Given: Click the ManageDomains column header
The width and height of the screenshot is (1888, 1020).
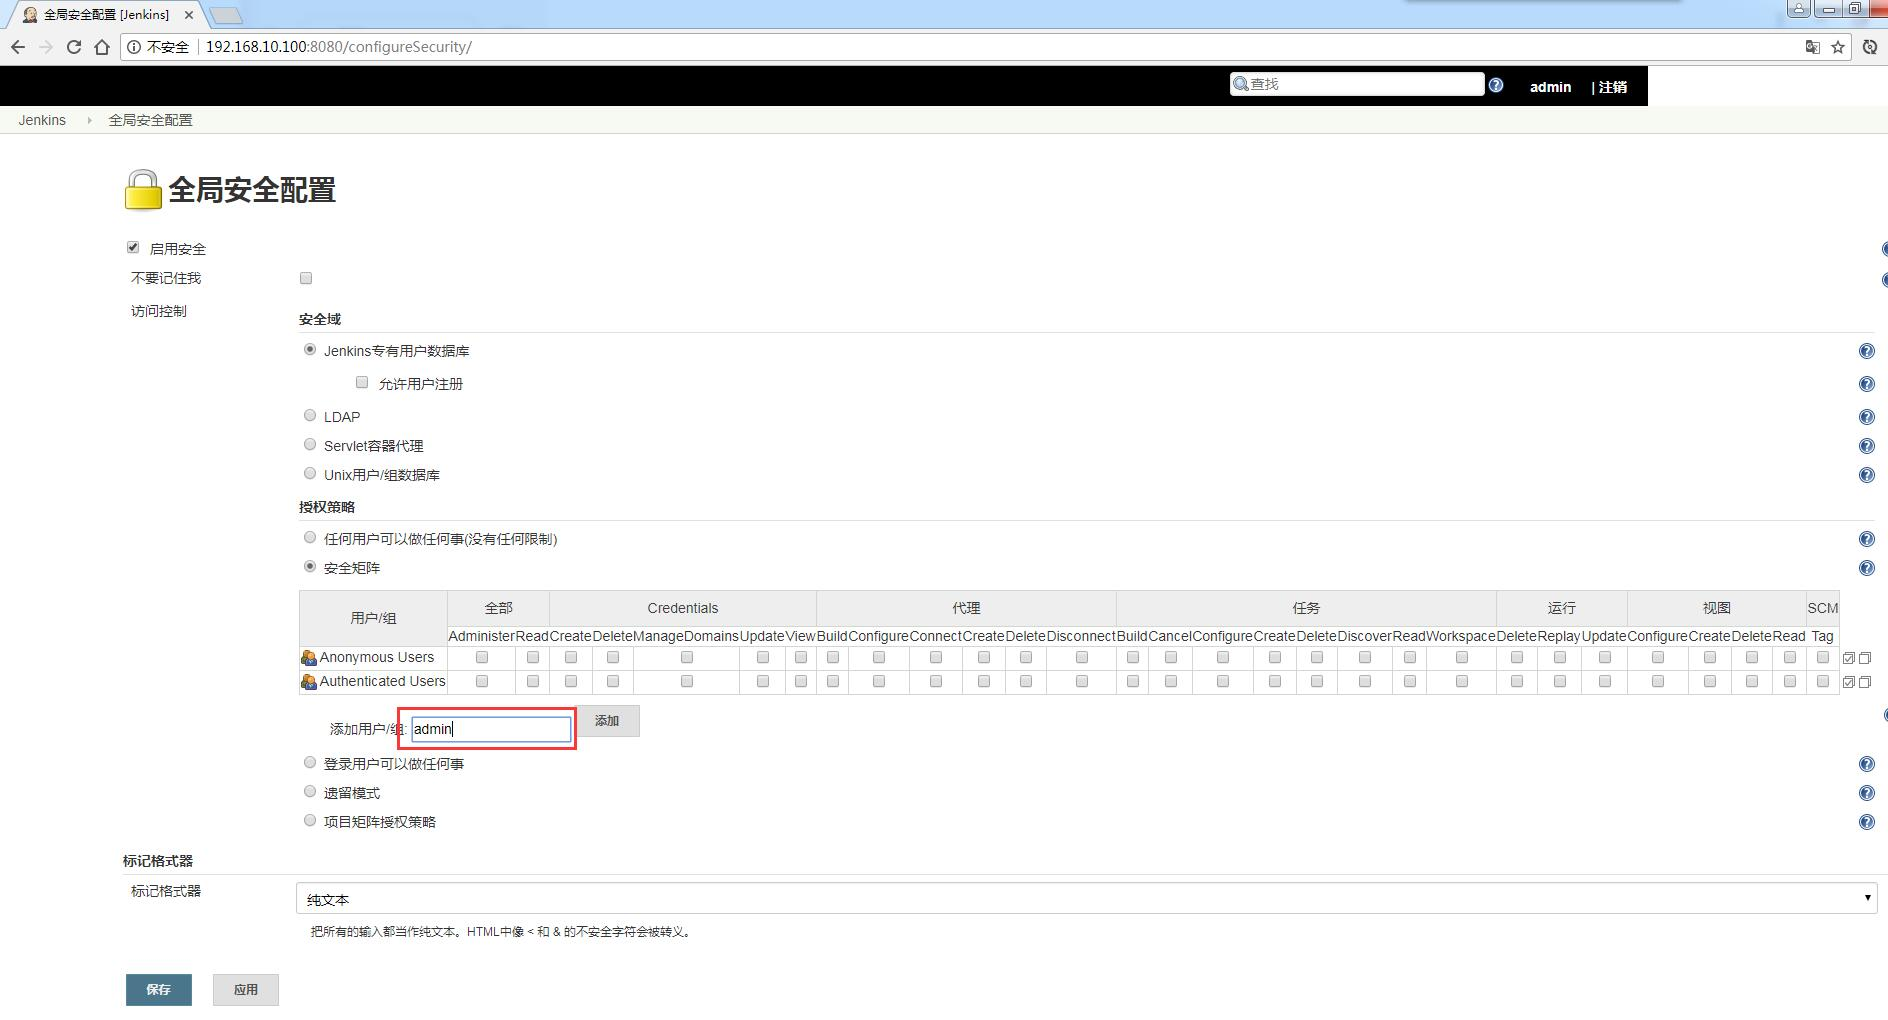Looking at the screenshot, I should tap(686, 636).
